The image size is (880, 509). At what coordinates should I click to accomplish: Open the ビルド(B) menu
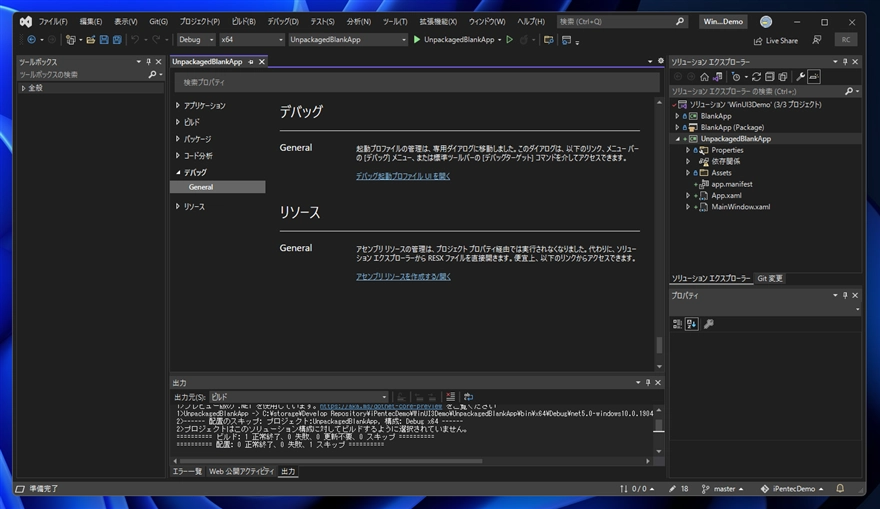point(244,21)
